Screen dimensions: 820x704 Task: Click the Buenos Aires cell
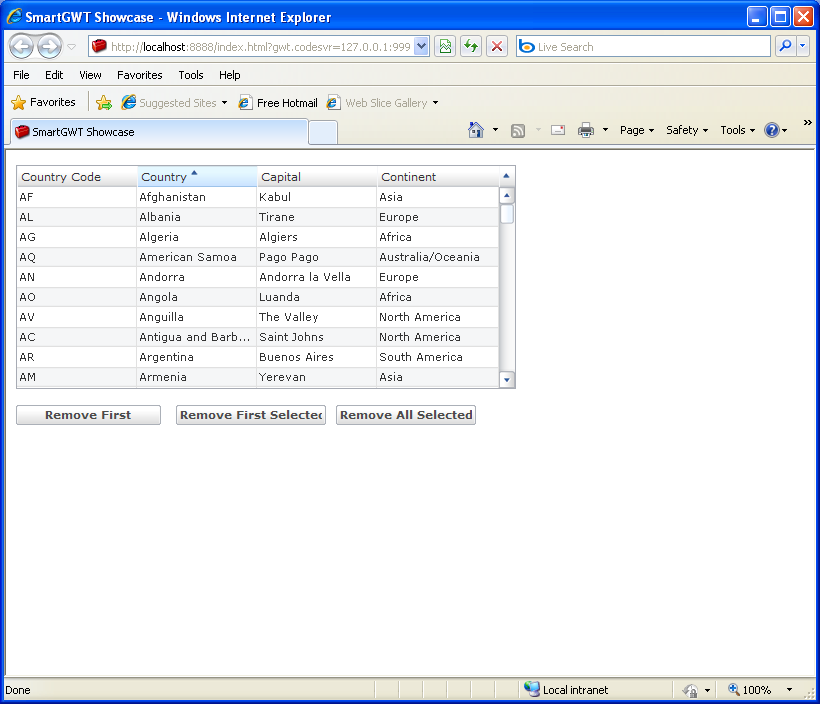(x=316, y=357)
